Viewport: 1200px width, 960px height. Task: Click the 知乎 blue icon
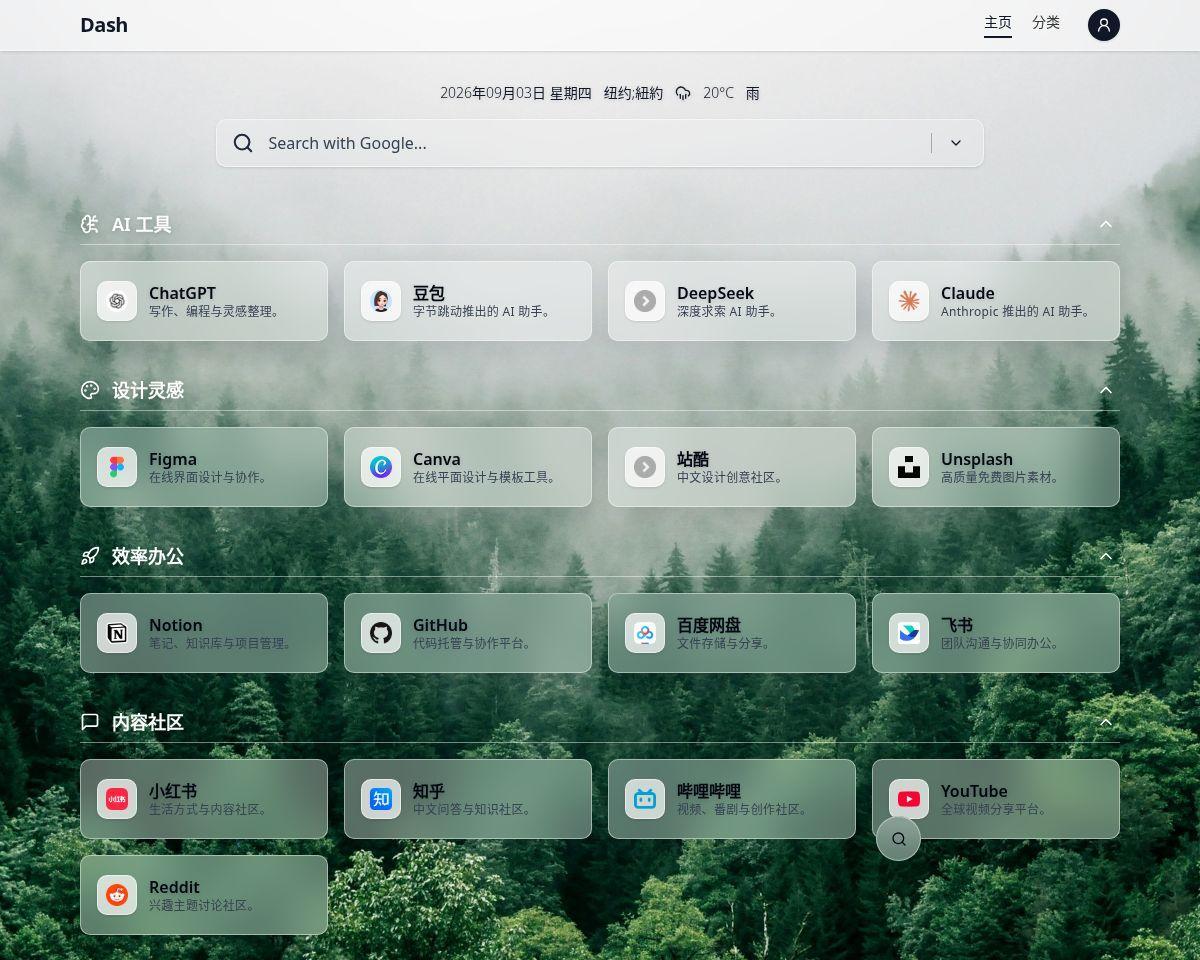381,799
